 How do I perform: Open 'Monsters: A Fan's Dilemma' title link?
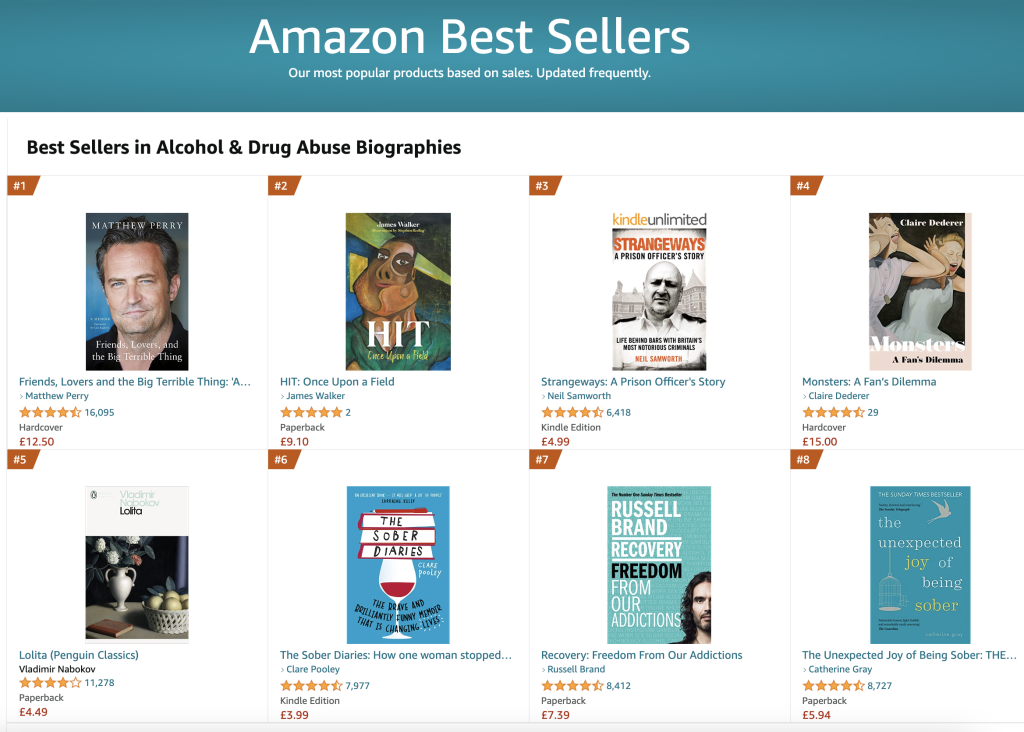click(x=869, y=381)
